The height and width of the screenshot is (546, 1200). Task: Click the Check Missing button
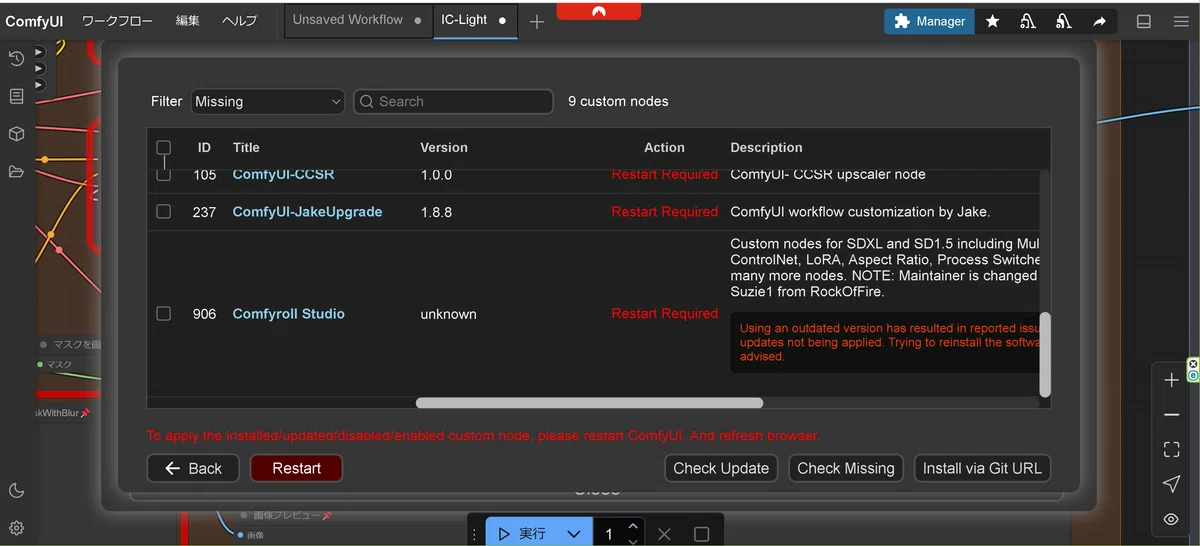click(x=846, y=468)
